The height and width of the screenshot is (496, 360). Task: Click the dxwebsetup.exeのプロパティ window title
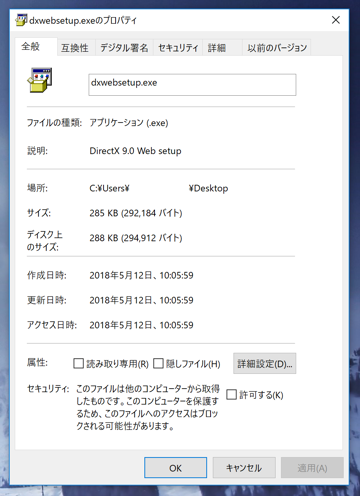(x=83, y=21)
